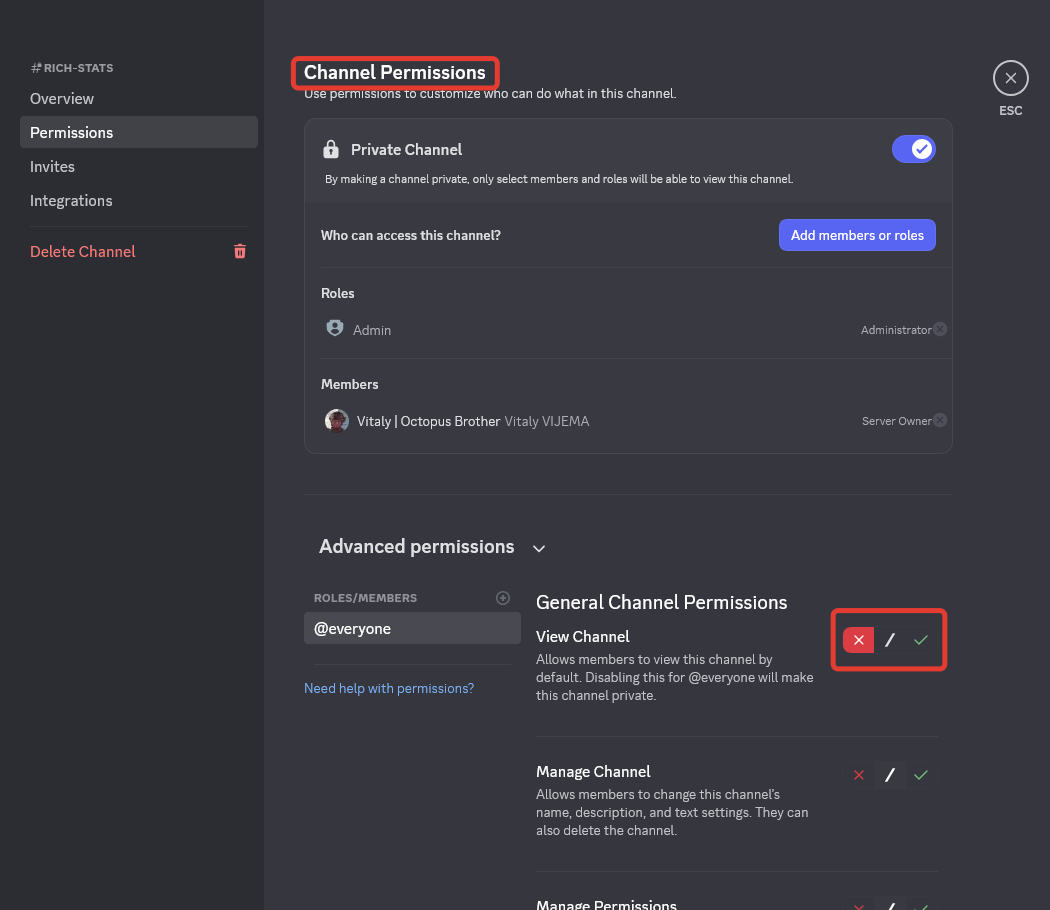Click the Add members or roles button
Viewport: 1050px width, 910px height.
tap(857, 235)
